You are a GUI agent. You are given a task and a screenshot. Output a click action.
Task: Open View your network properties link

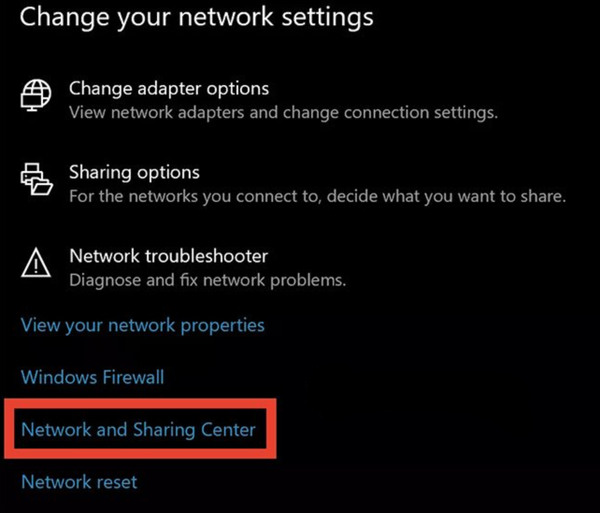pos(142,325)
